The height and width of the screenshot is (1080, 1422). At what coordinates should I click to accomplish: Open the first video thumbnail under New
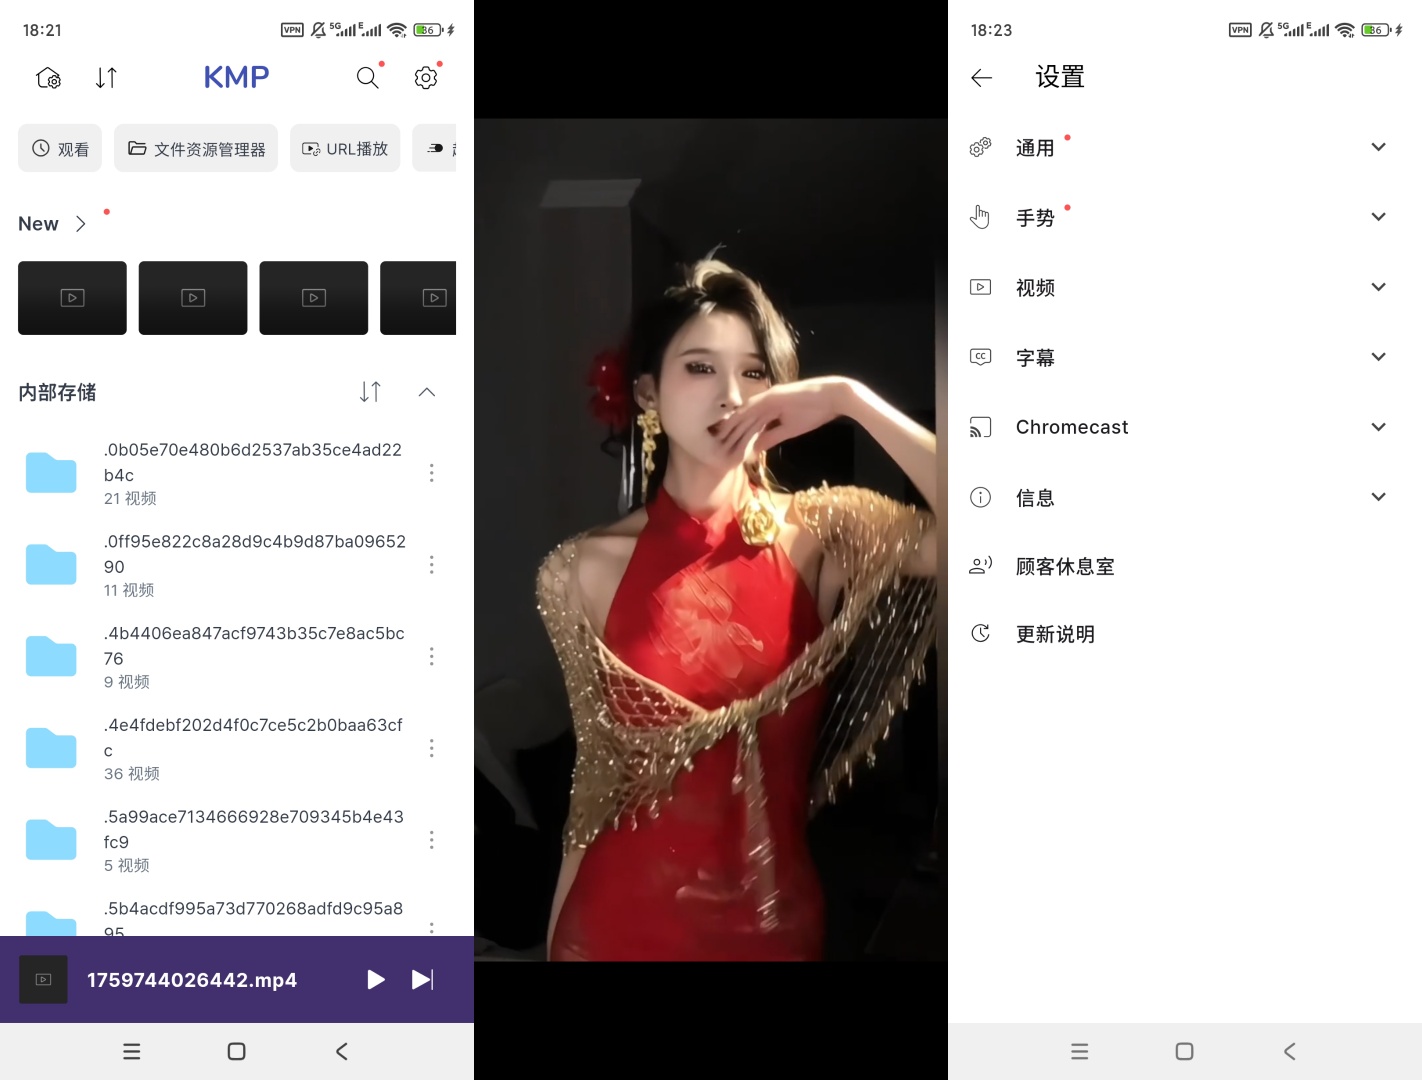(x=72, y=298)
